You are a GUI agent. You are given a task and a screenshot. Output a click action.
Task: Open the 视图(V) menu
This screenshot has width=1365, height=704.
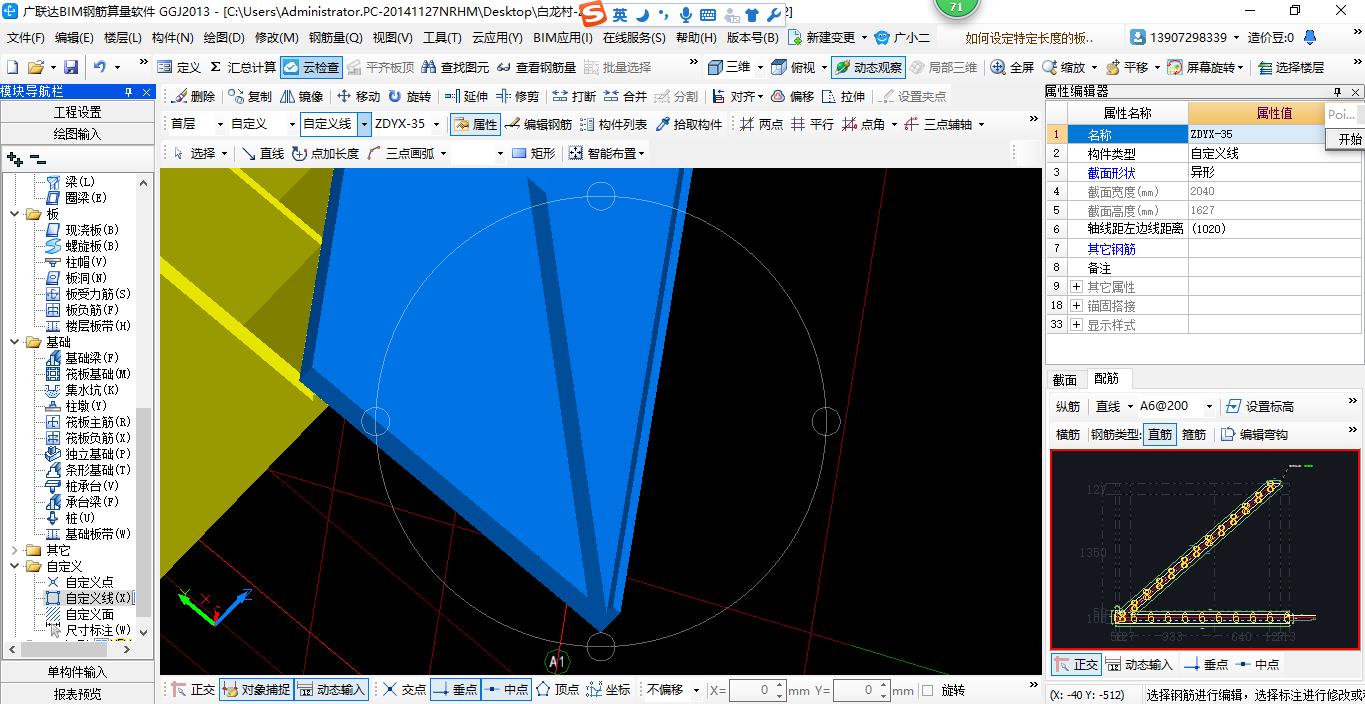pos(392,38)
